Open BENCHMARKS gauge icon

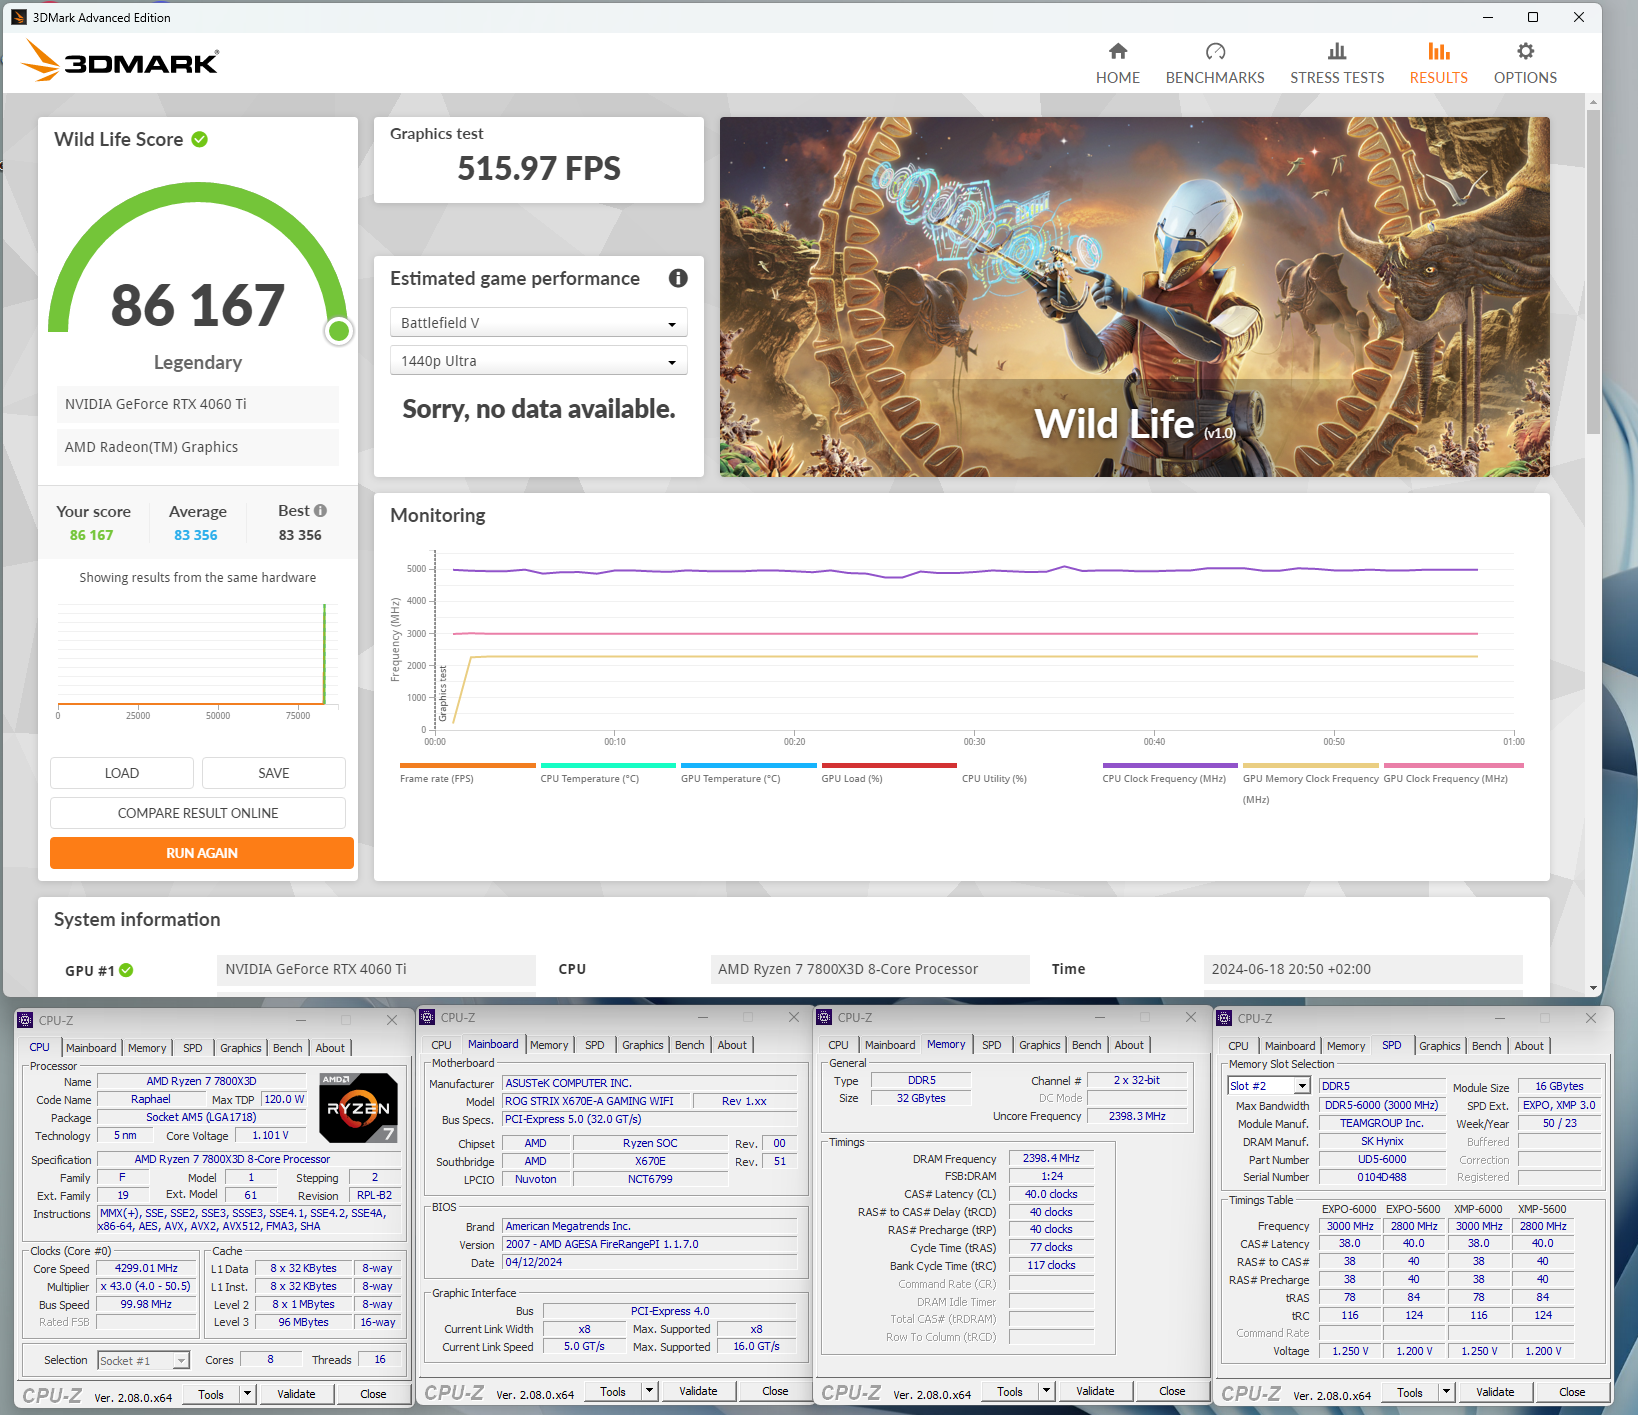[1215, 51]
